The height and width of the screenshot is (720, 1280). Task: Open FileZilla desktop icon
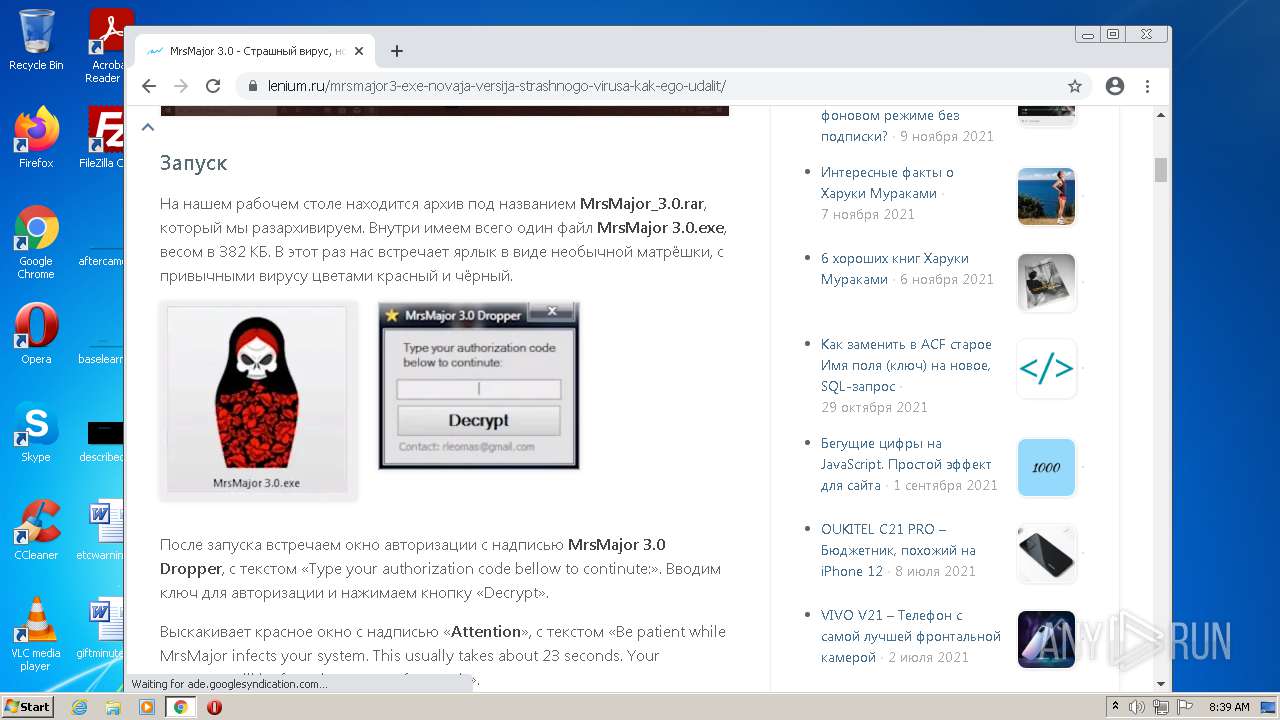pos(102,138)
